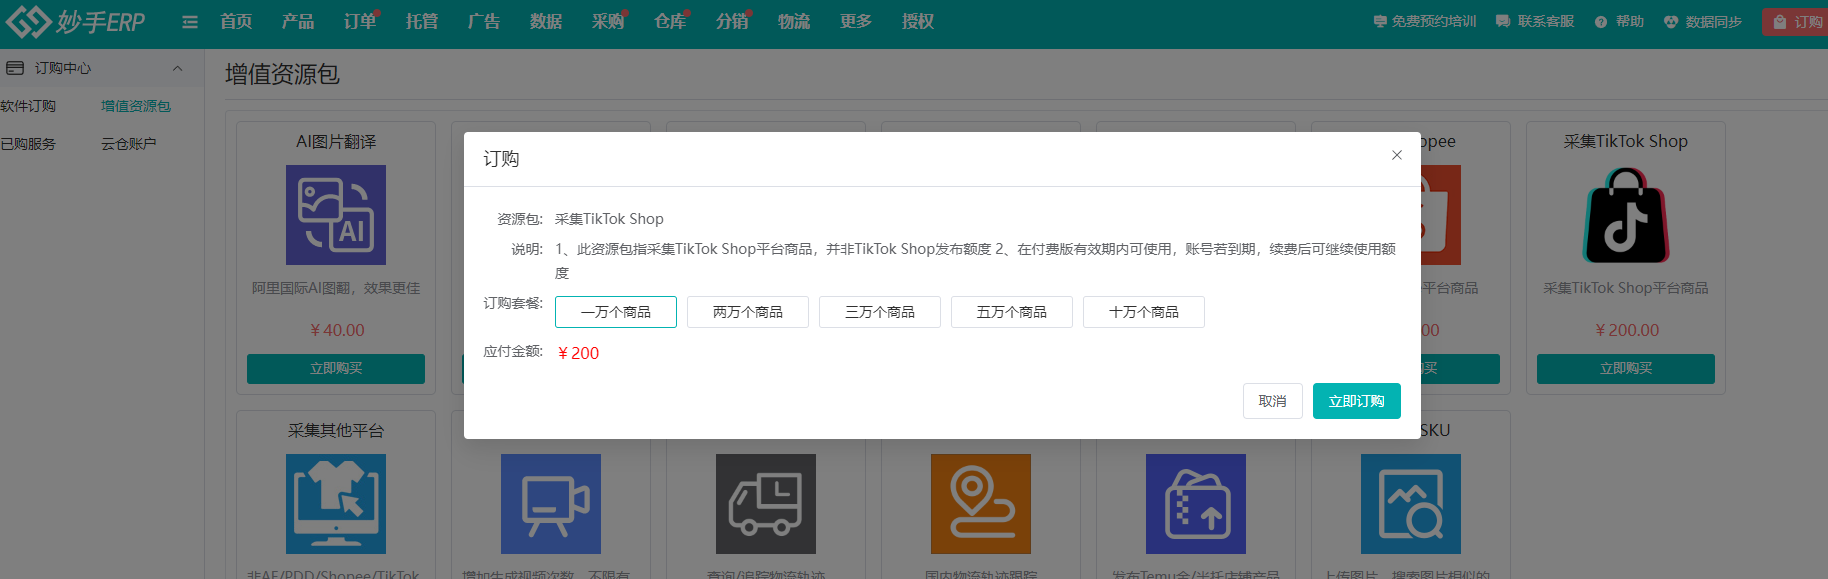Open the 仓库 menu
1828x579 pixels.
[x=670, y=22]
